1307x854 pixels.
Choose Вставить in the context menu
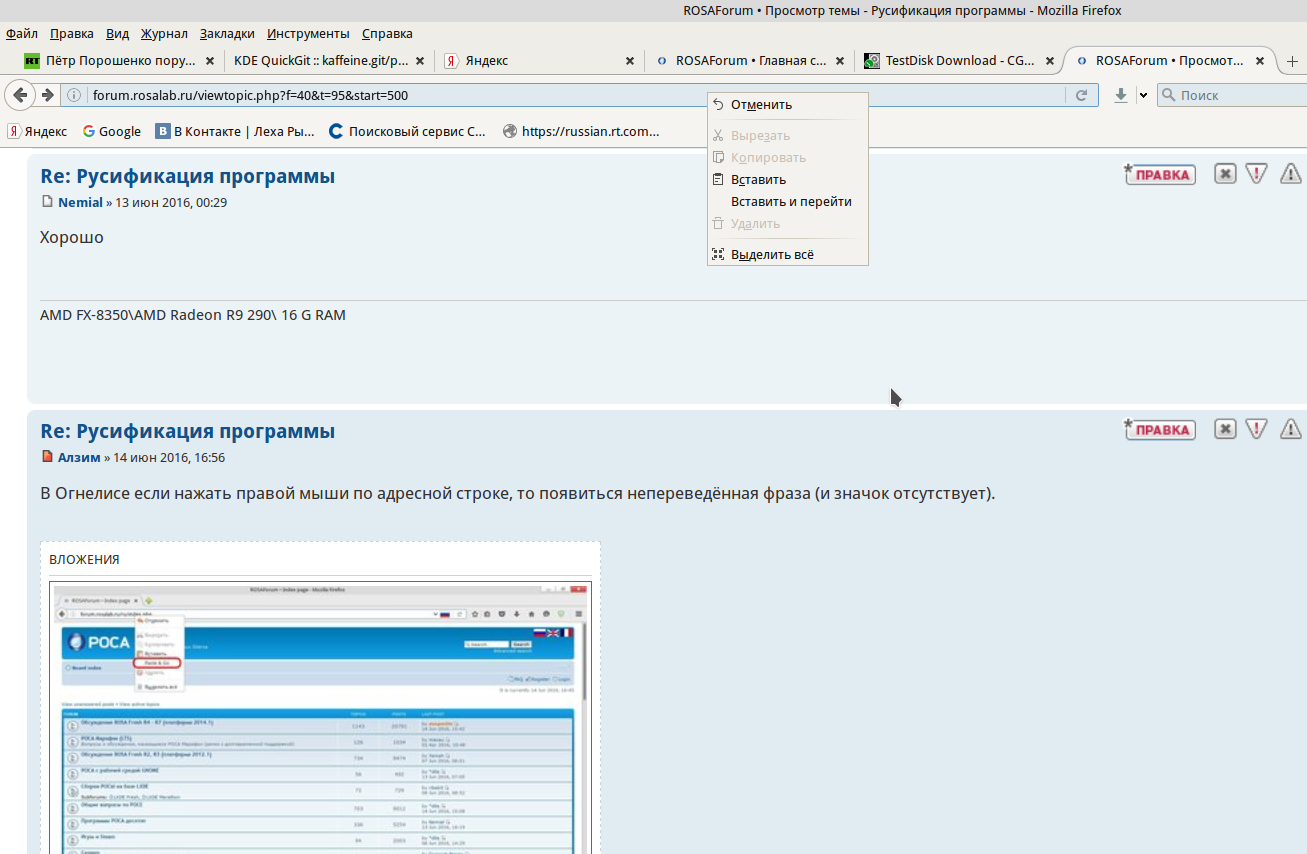[758, 180]
